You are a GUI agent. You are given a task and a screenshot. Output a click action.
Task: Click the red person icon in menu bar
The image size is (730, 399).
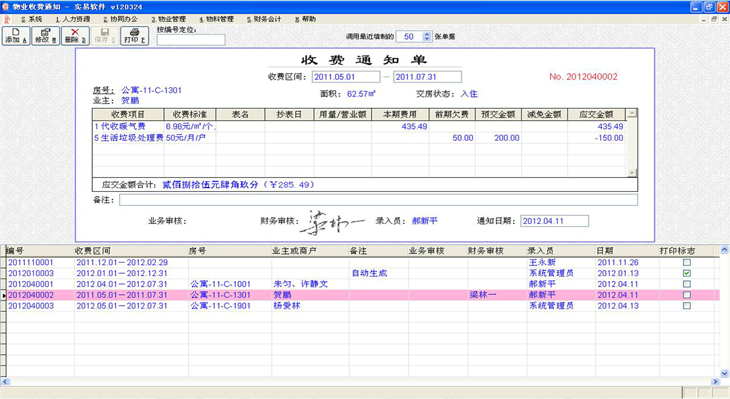pos(7,19)
